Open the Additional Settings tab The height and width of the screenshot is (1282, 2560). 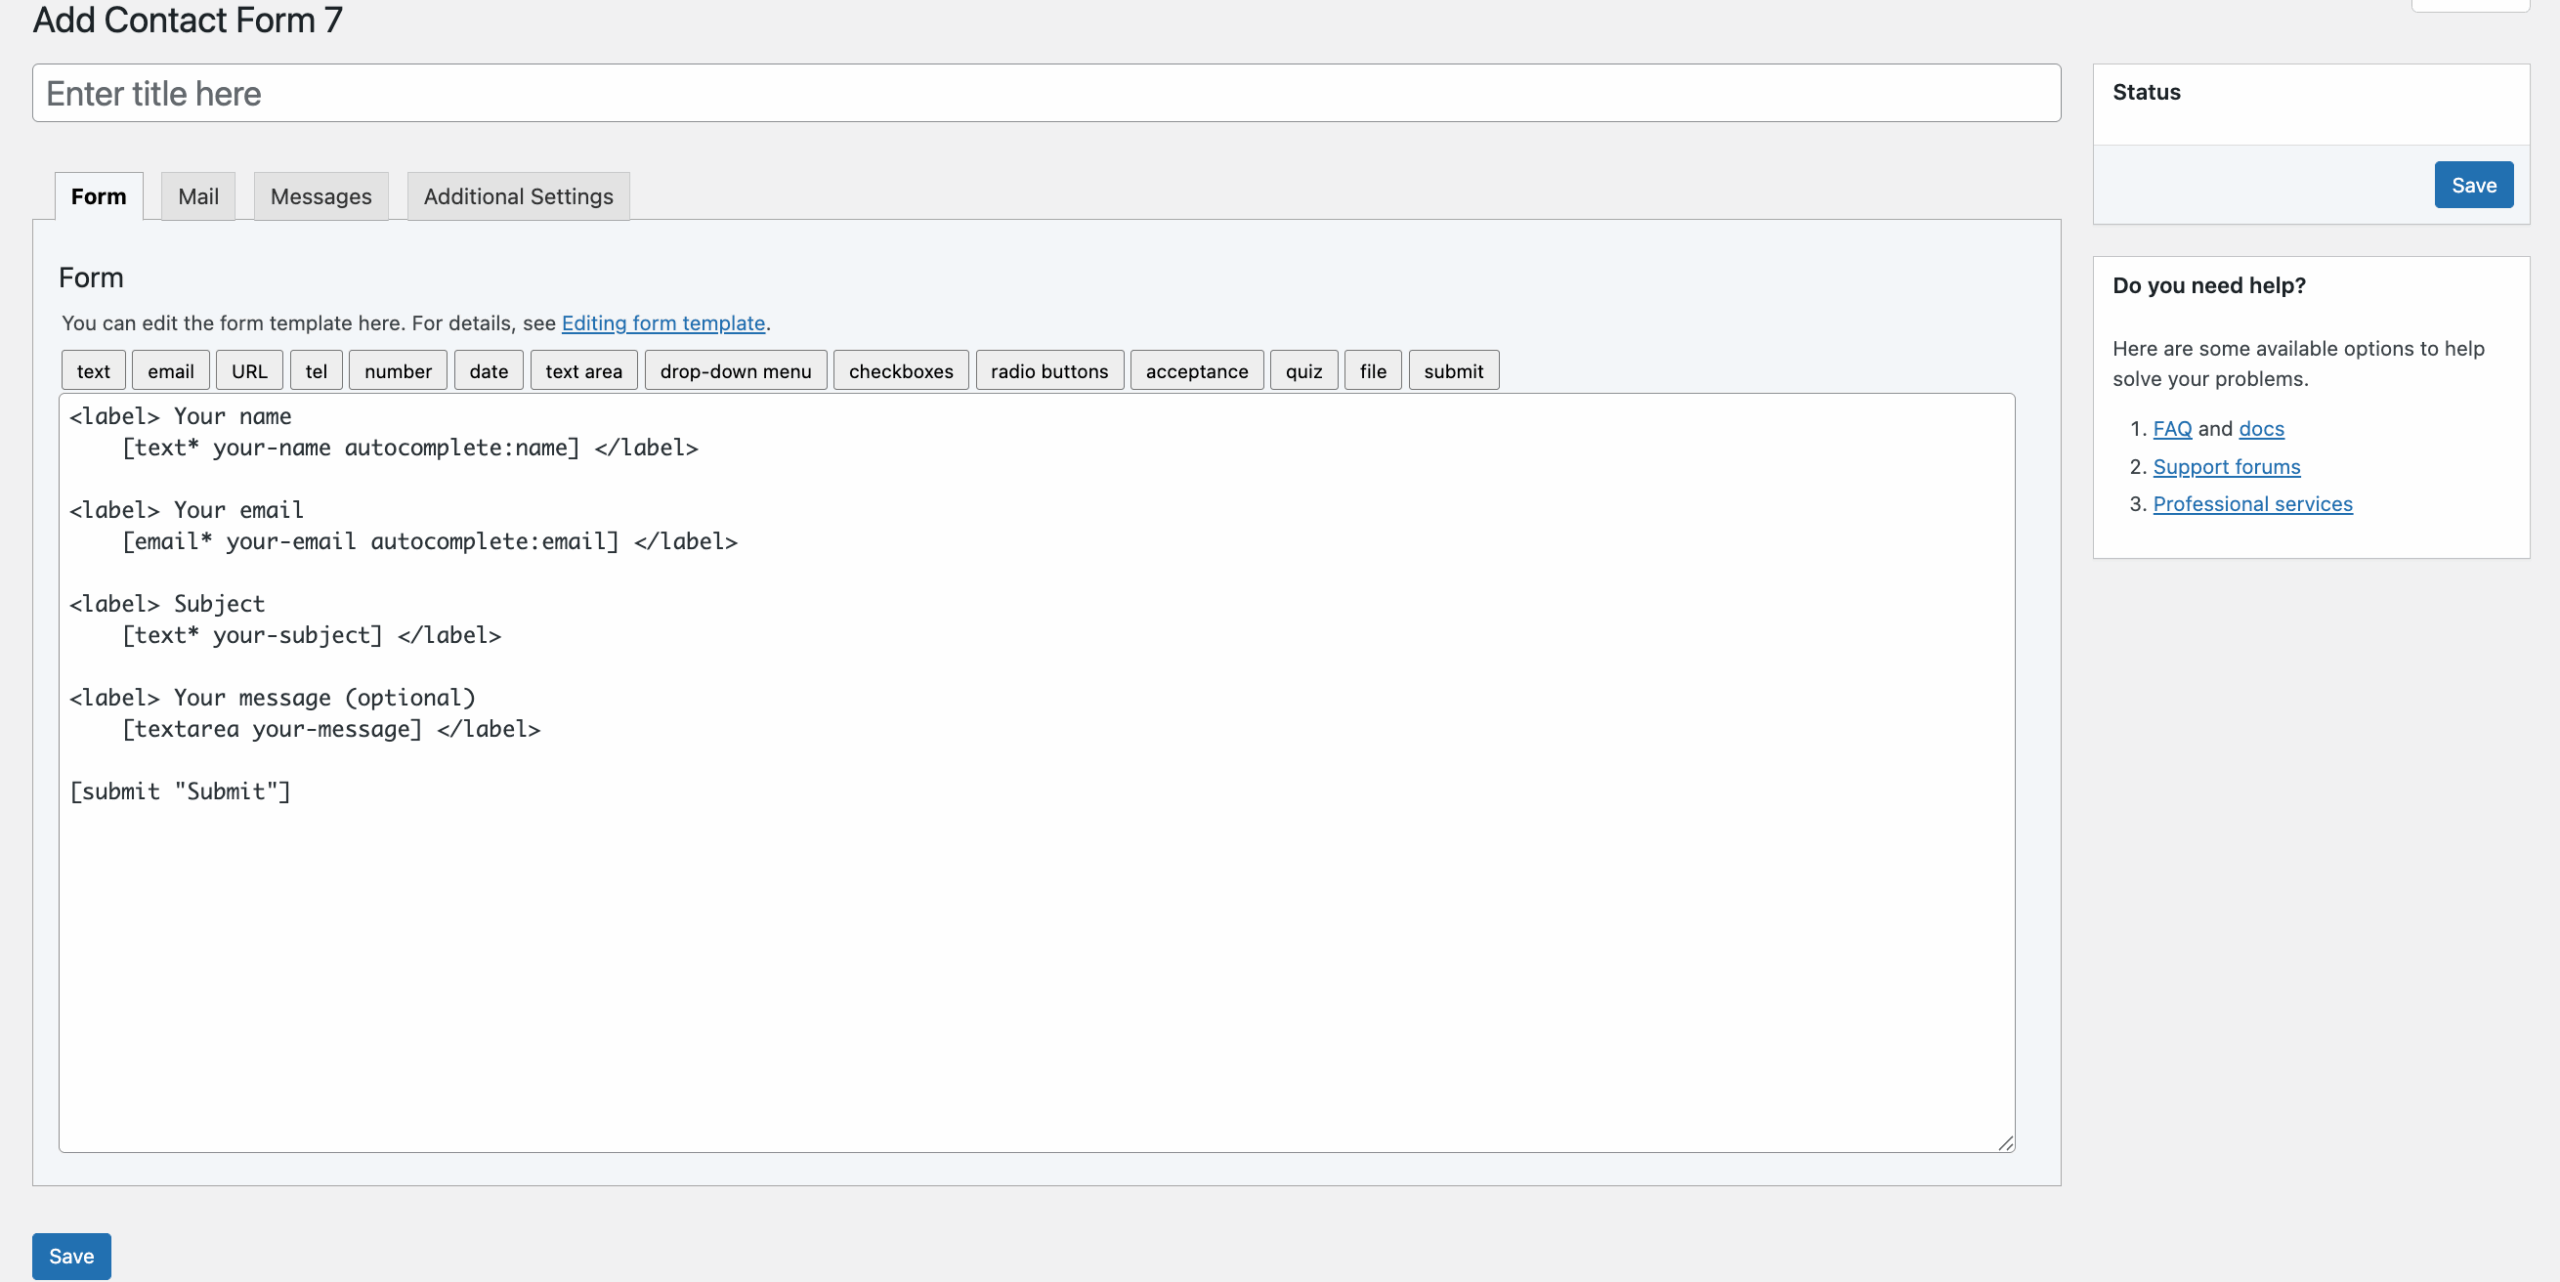point(518,196)
